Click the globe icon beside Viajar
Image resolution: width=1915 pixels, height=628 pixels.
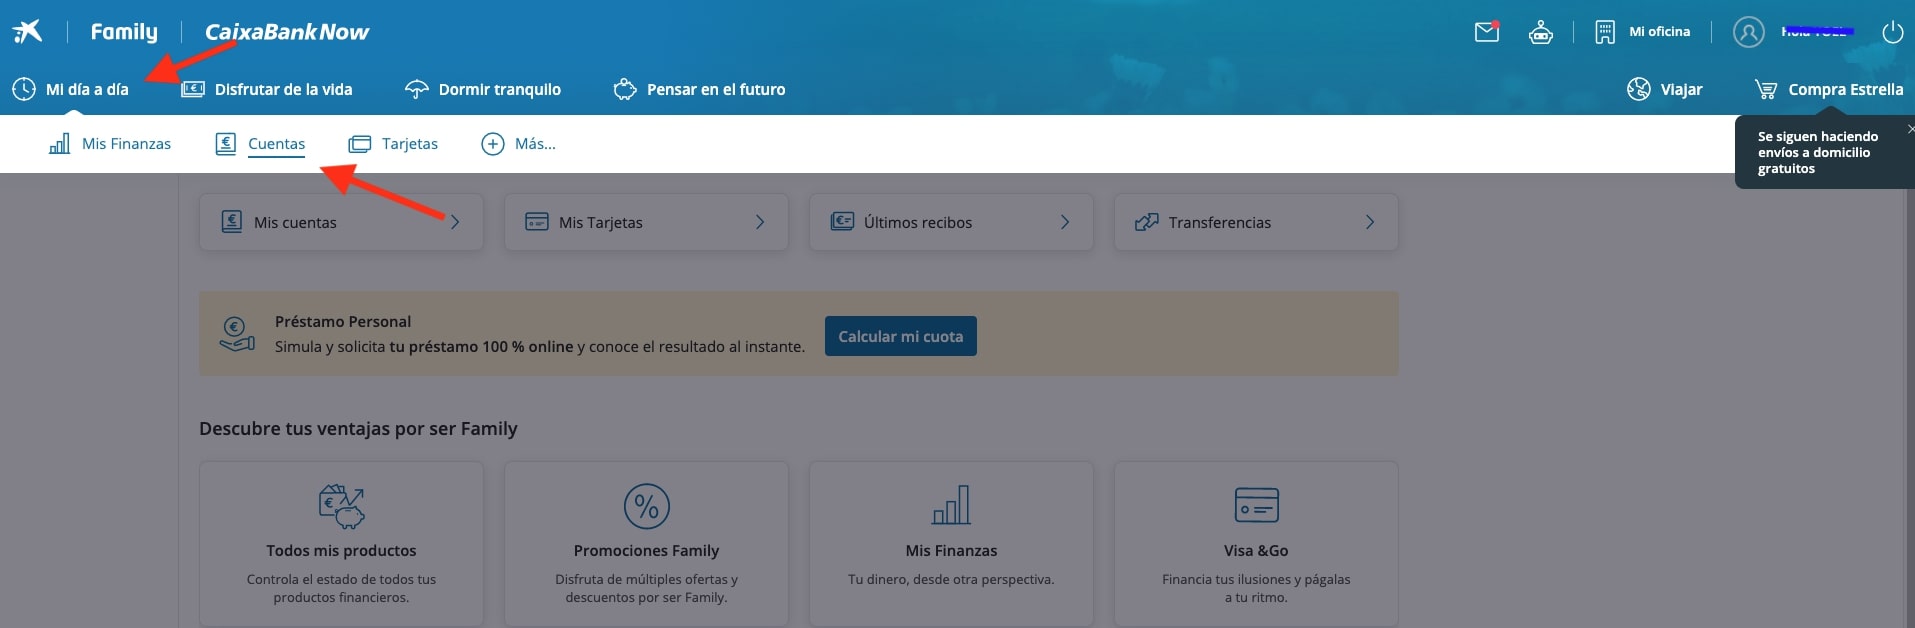tap(1639, 89)
